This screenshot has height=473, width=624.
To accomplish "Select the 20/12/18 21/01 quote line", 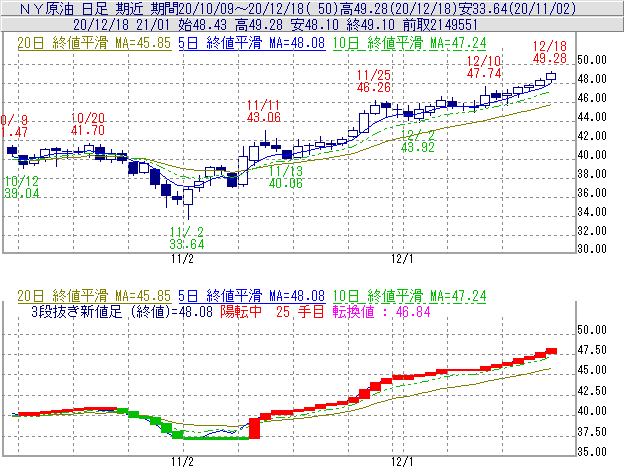I will click(x=275, y=25).
